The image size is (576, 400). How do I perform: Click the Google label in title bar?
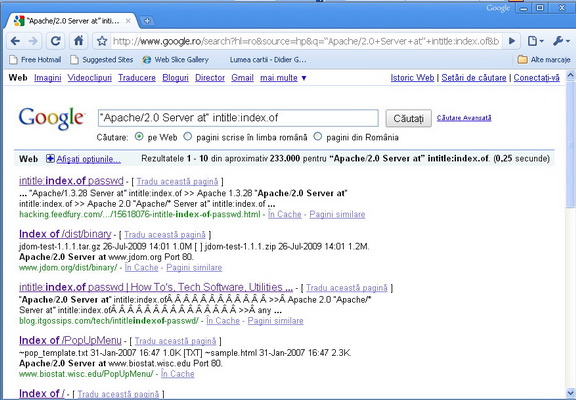[498, 8]
